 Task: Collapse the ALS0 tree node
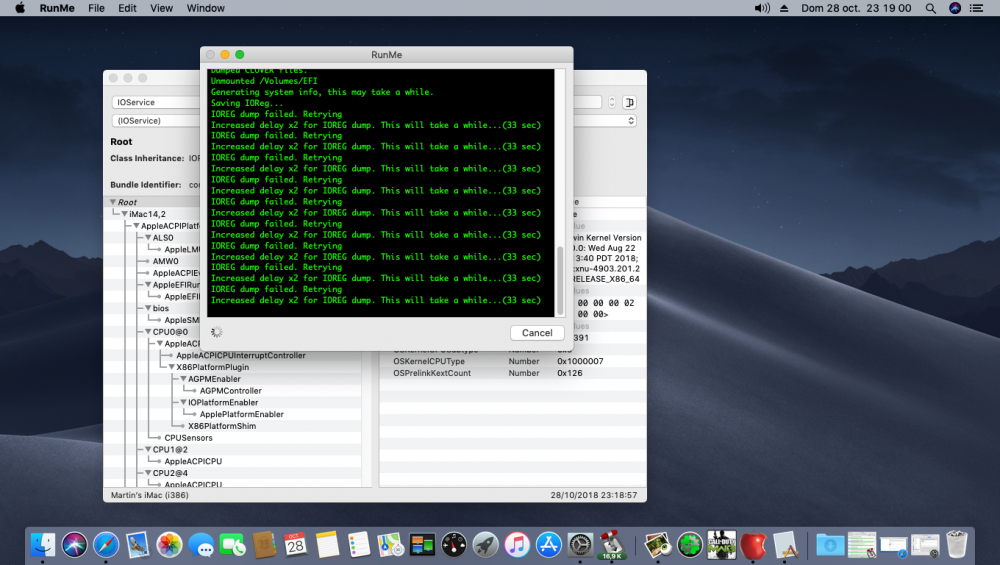(148, 238)
